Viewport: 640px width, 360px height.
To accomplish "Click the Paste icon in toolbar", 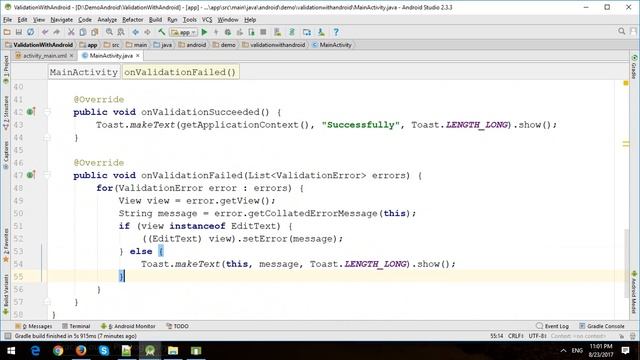I will pyautogui.click(x=95, y=32).
